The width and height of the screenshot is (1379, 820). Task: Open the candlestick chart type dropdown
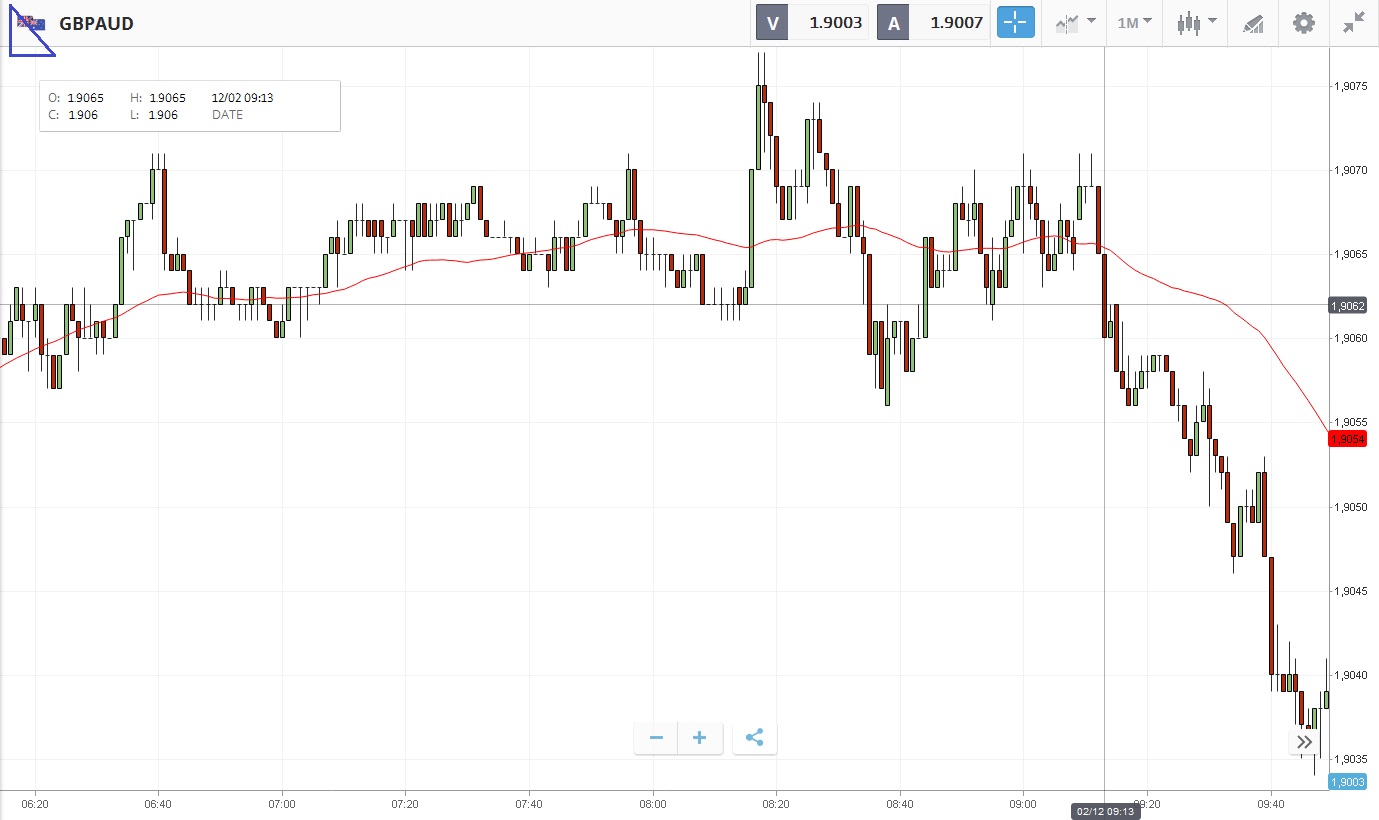coord(1196,22)
